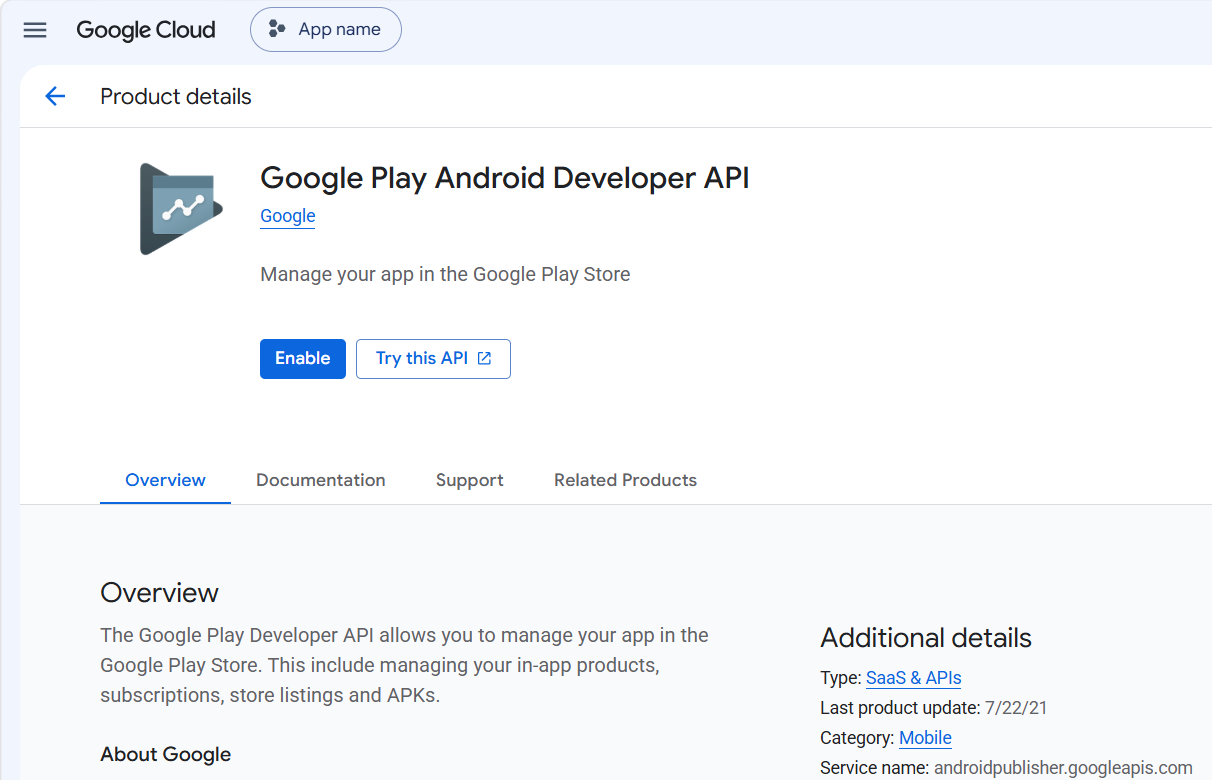
Task: Open the App name project selector
Action: point(326,30)
